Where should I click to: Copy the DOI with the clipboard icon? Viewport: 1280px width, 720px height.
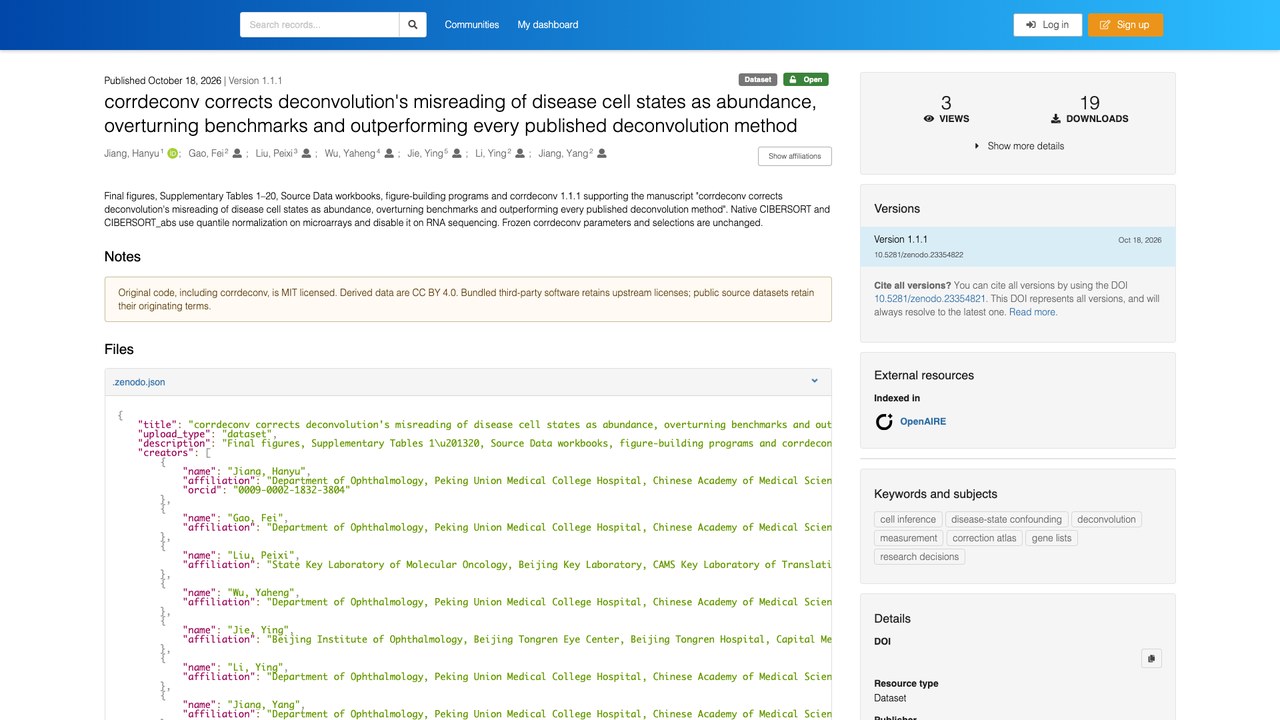pyautogui.click(x=1151, y=659)
